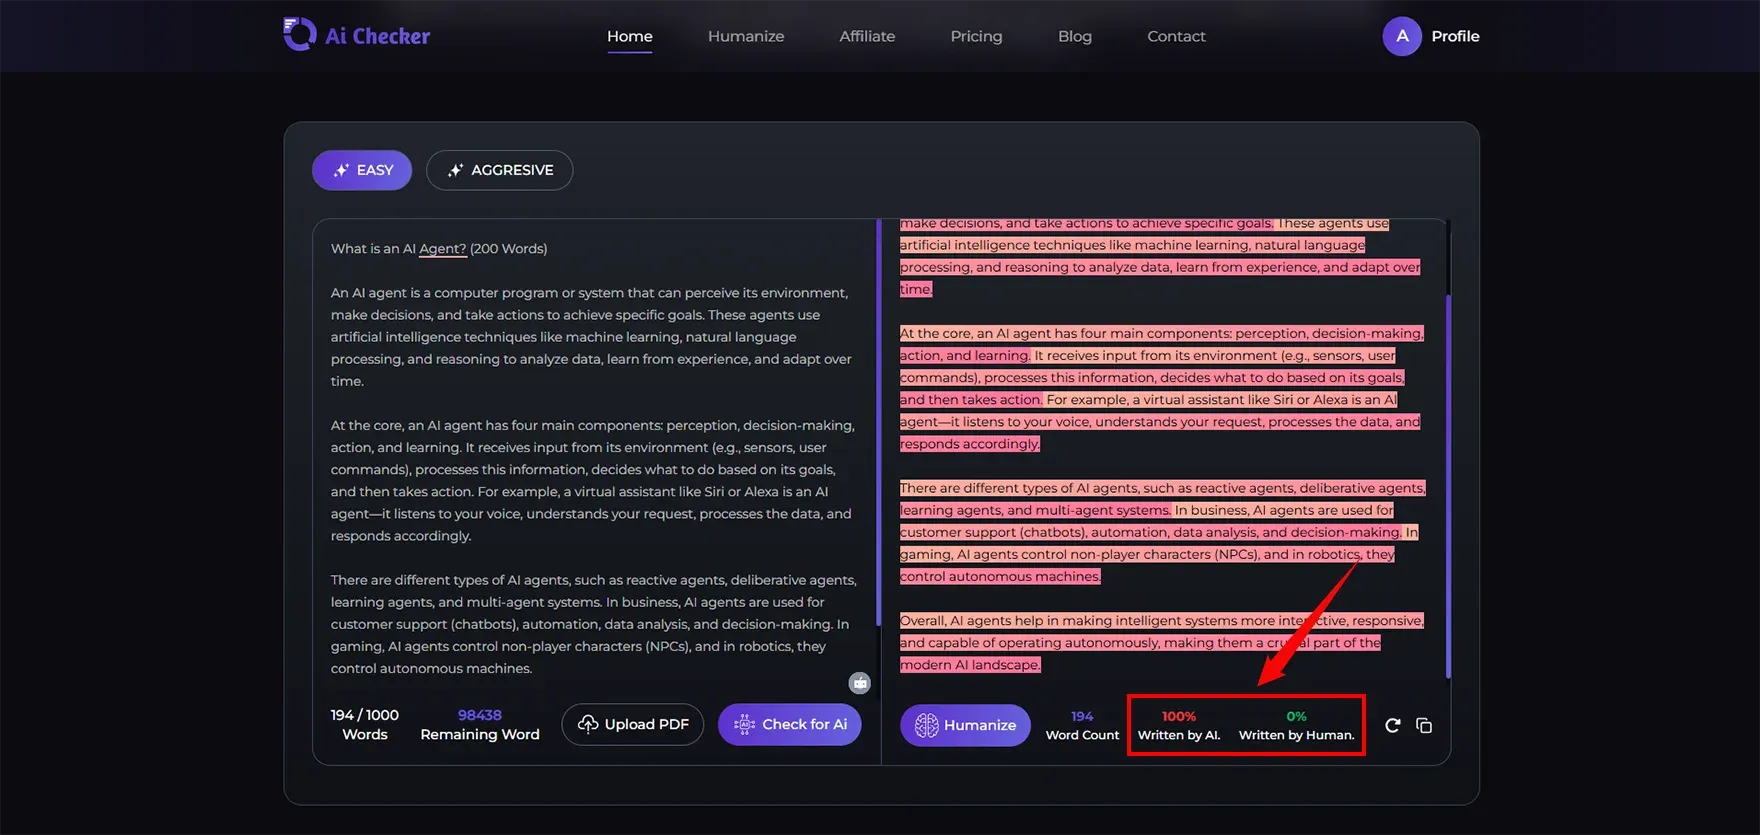This screenshot has height=835, width=1760.
Task: Click the Upload PDF button
Action: tap(632, 724)
